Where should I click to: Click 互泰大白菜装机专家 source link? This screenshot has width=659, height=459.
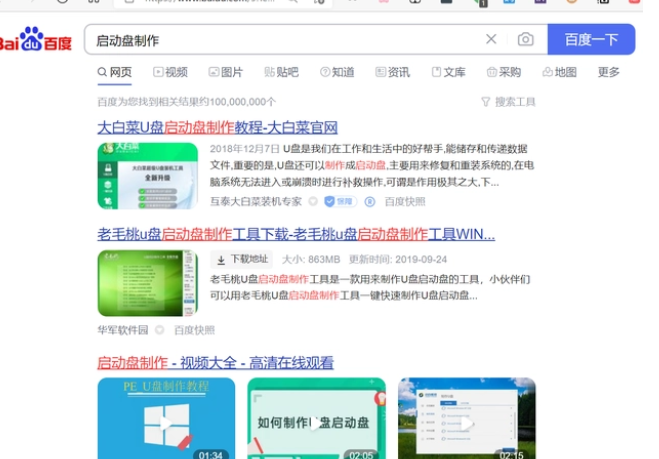click(x=256, y=202)
